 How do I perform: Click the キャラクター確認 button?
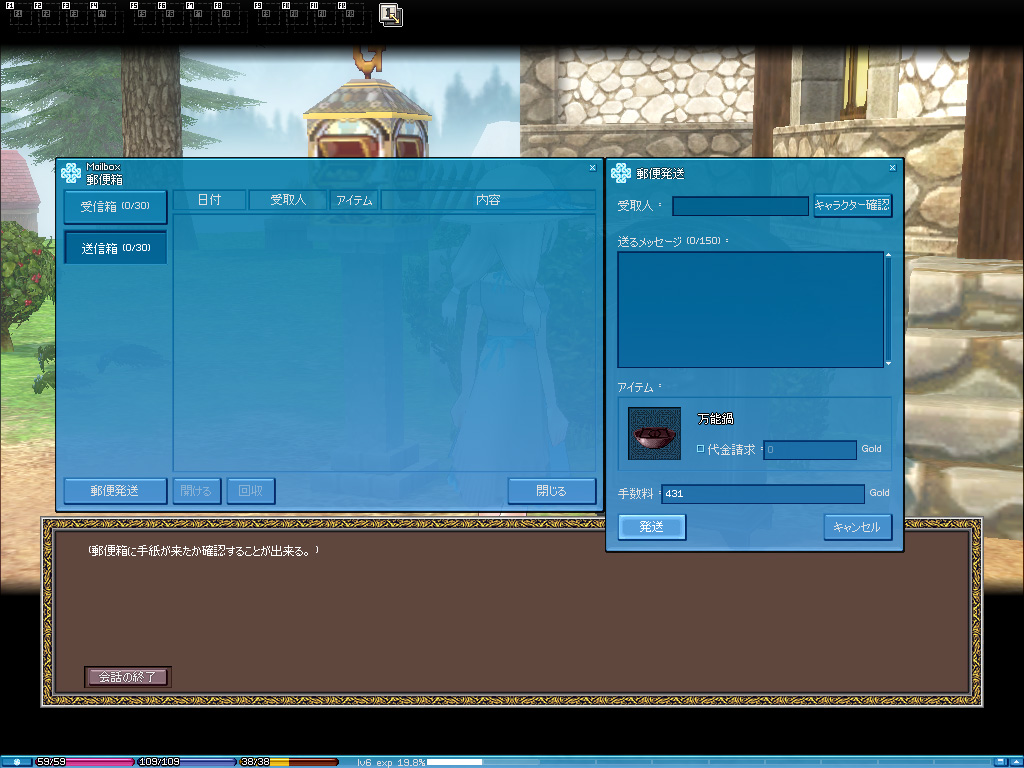point(852,205)
